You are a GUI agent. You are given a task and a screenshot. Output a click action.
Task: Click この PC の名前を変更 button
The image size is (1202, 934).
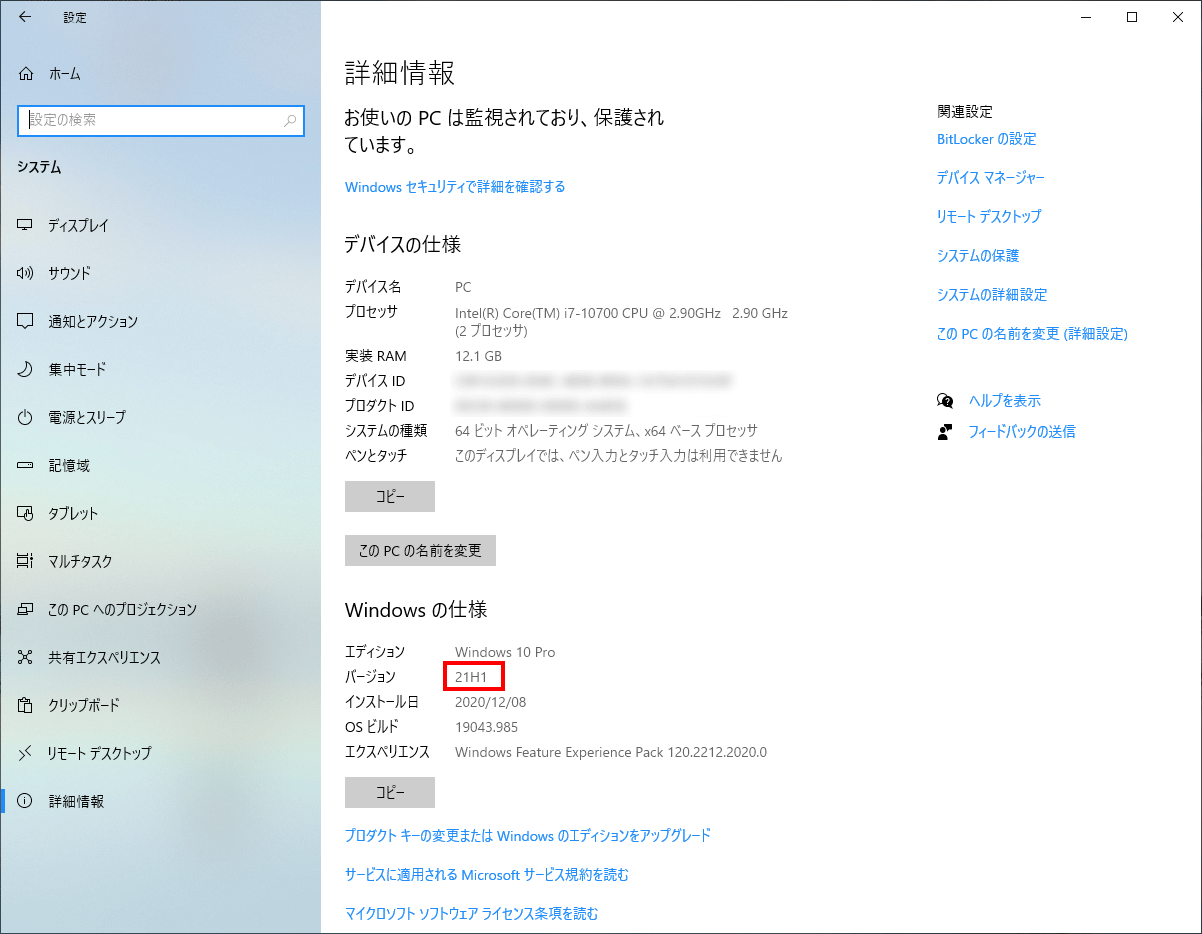(x=420, y=550)
